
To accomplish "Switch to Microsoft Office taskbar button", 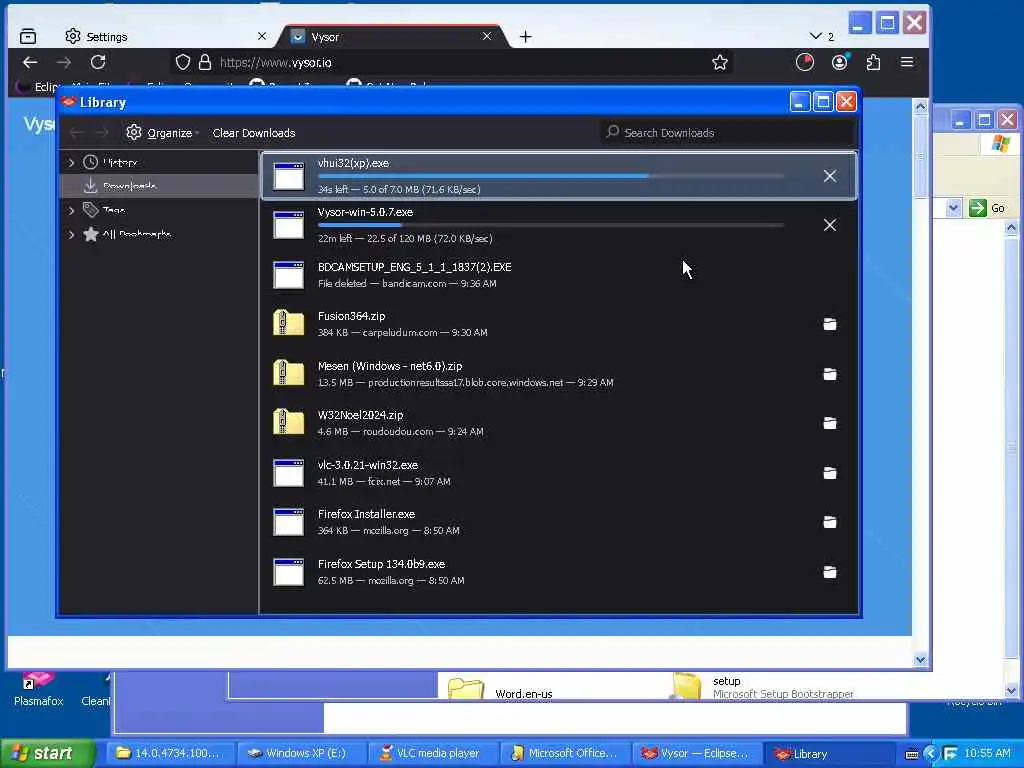I will click(x=564, y=753).
